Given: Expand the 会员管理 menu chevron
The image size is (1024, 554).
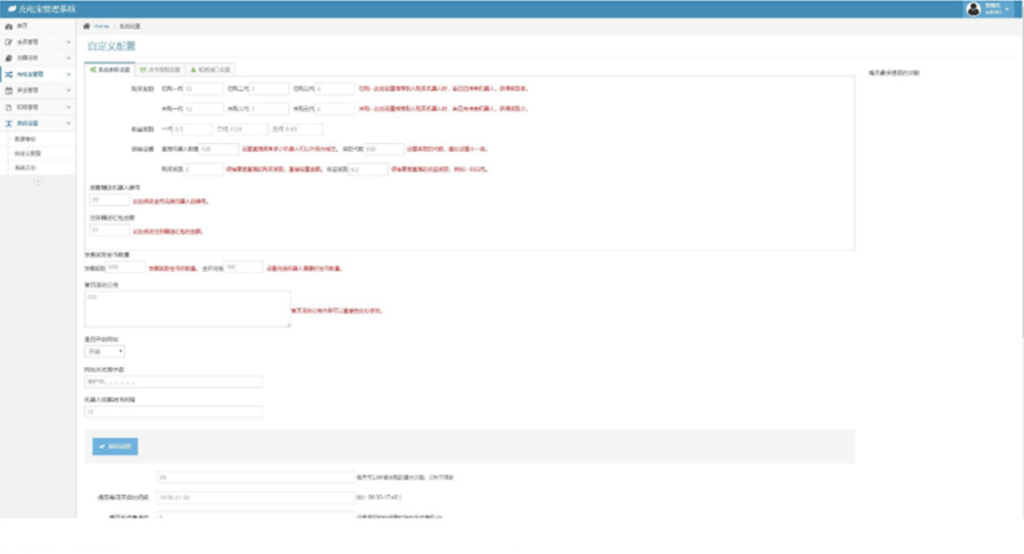Looking at the screenshot, I should pyautogui.click(x=68, y=43).
